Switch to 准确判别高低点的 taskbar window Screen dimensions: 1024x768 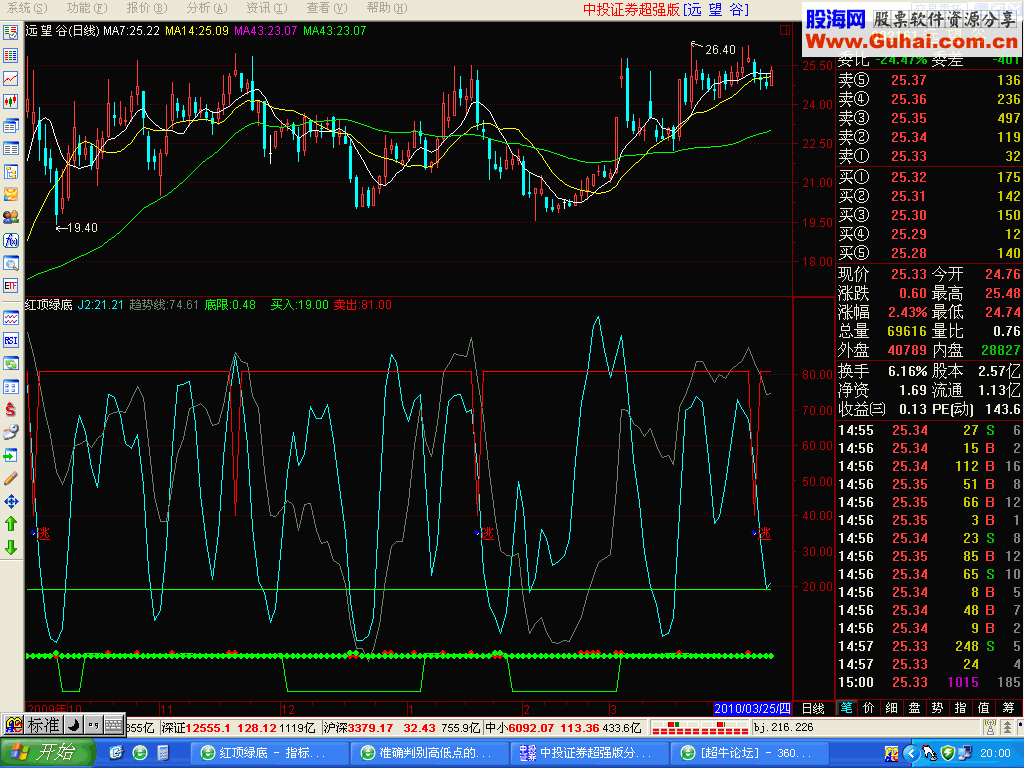point(428,753)
